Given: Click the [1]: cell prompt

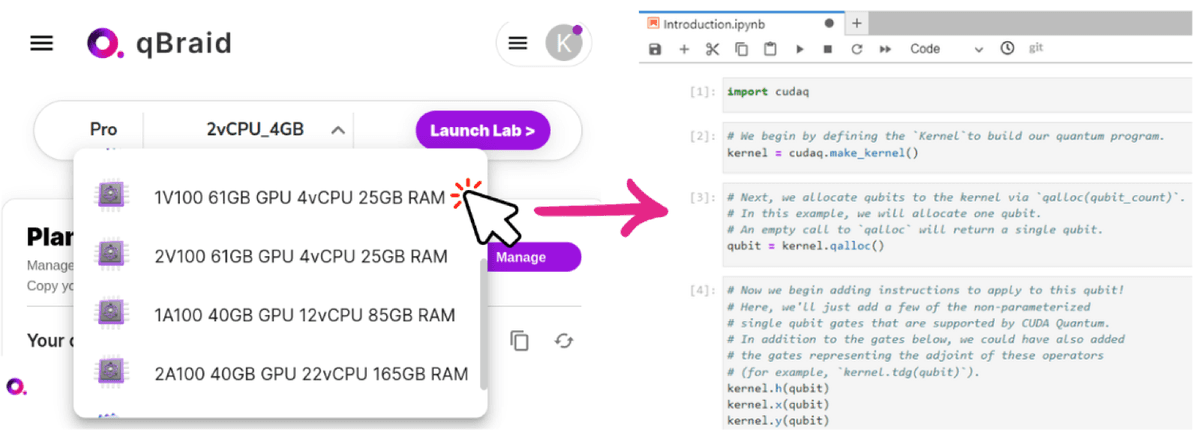Looking at the screenshot, I should (x=702, y=92).
